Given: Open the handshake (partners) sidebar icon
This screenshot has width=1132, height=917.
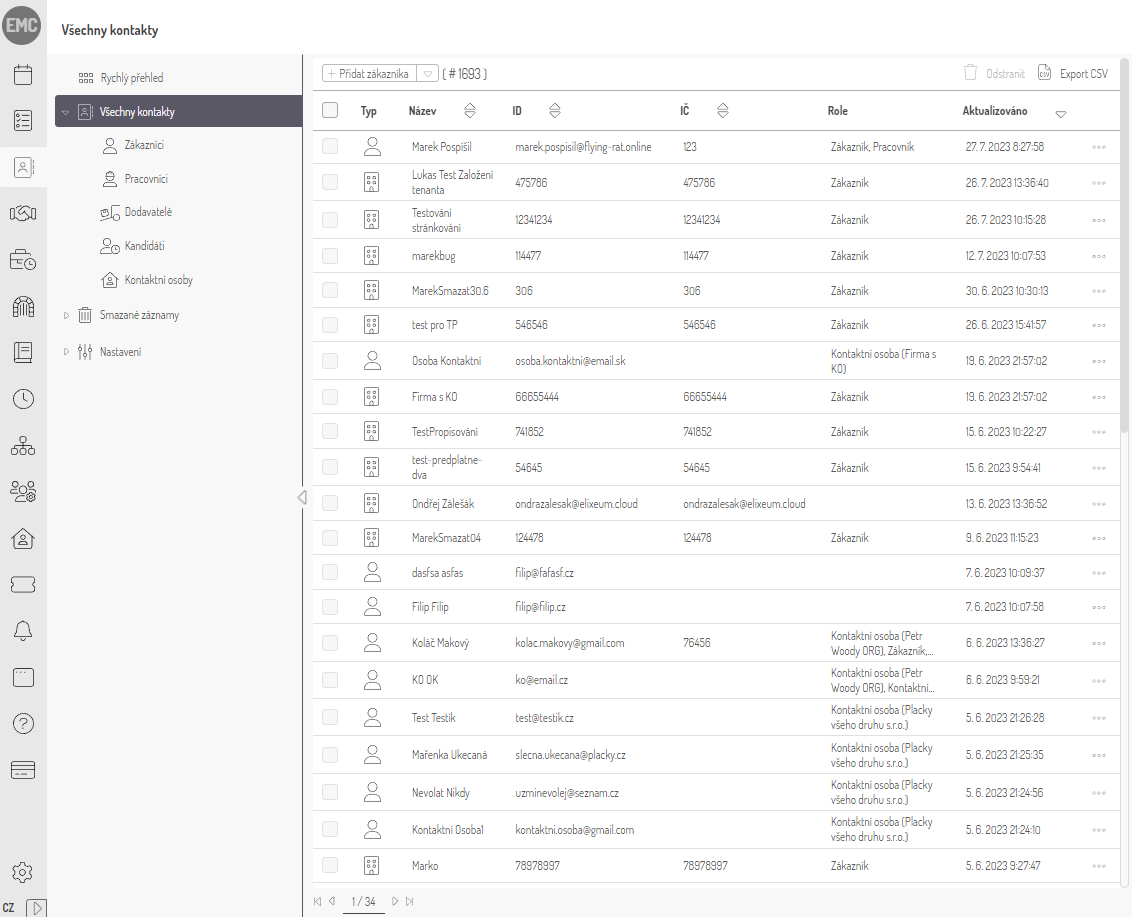Looking at the screenshot, I should coord(22,211).
